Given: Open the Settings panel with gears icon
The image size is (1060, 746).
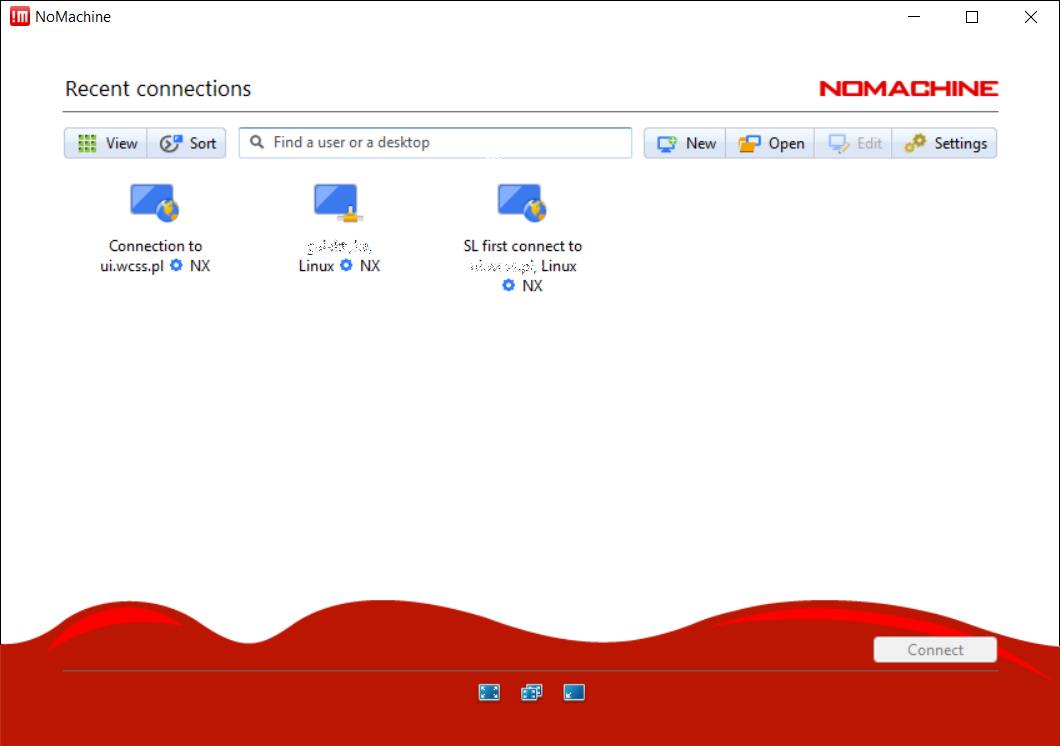Looking at the screenshot, I should point(945,143).
